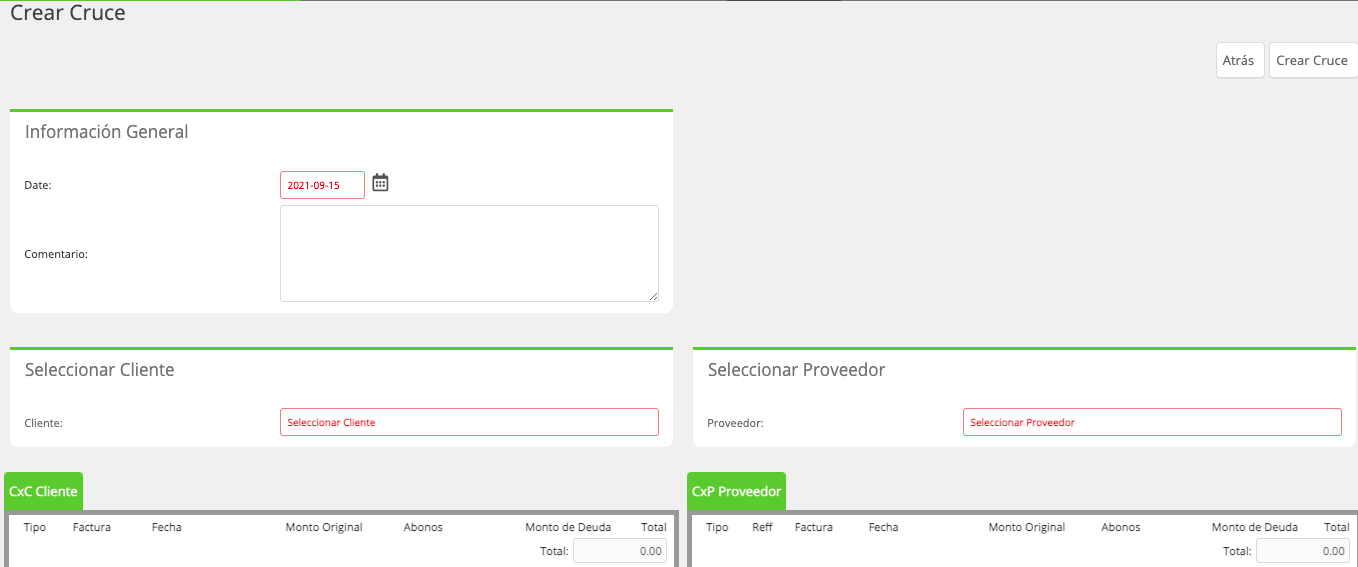Click the Monto de Deuda header in CxC table
The width and height of the screenshot is (1358, 567).
click(569, 527)
